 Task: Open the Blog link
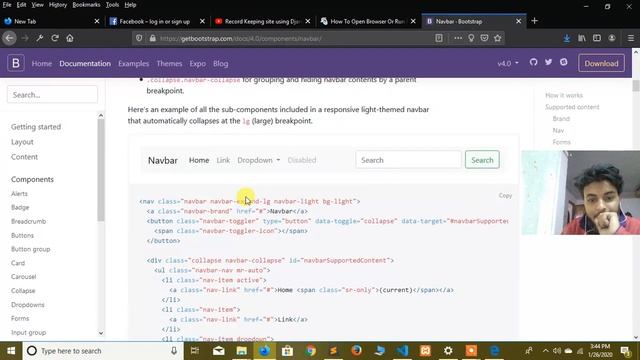pos(220,63)
